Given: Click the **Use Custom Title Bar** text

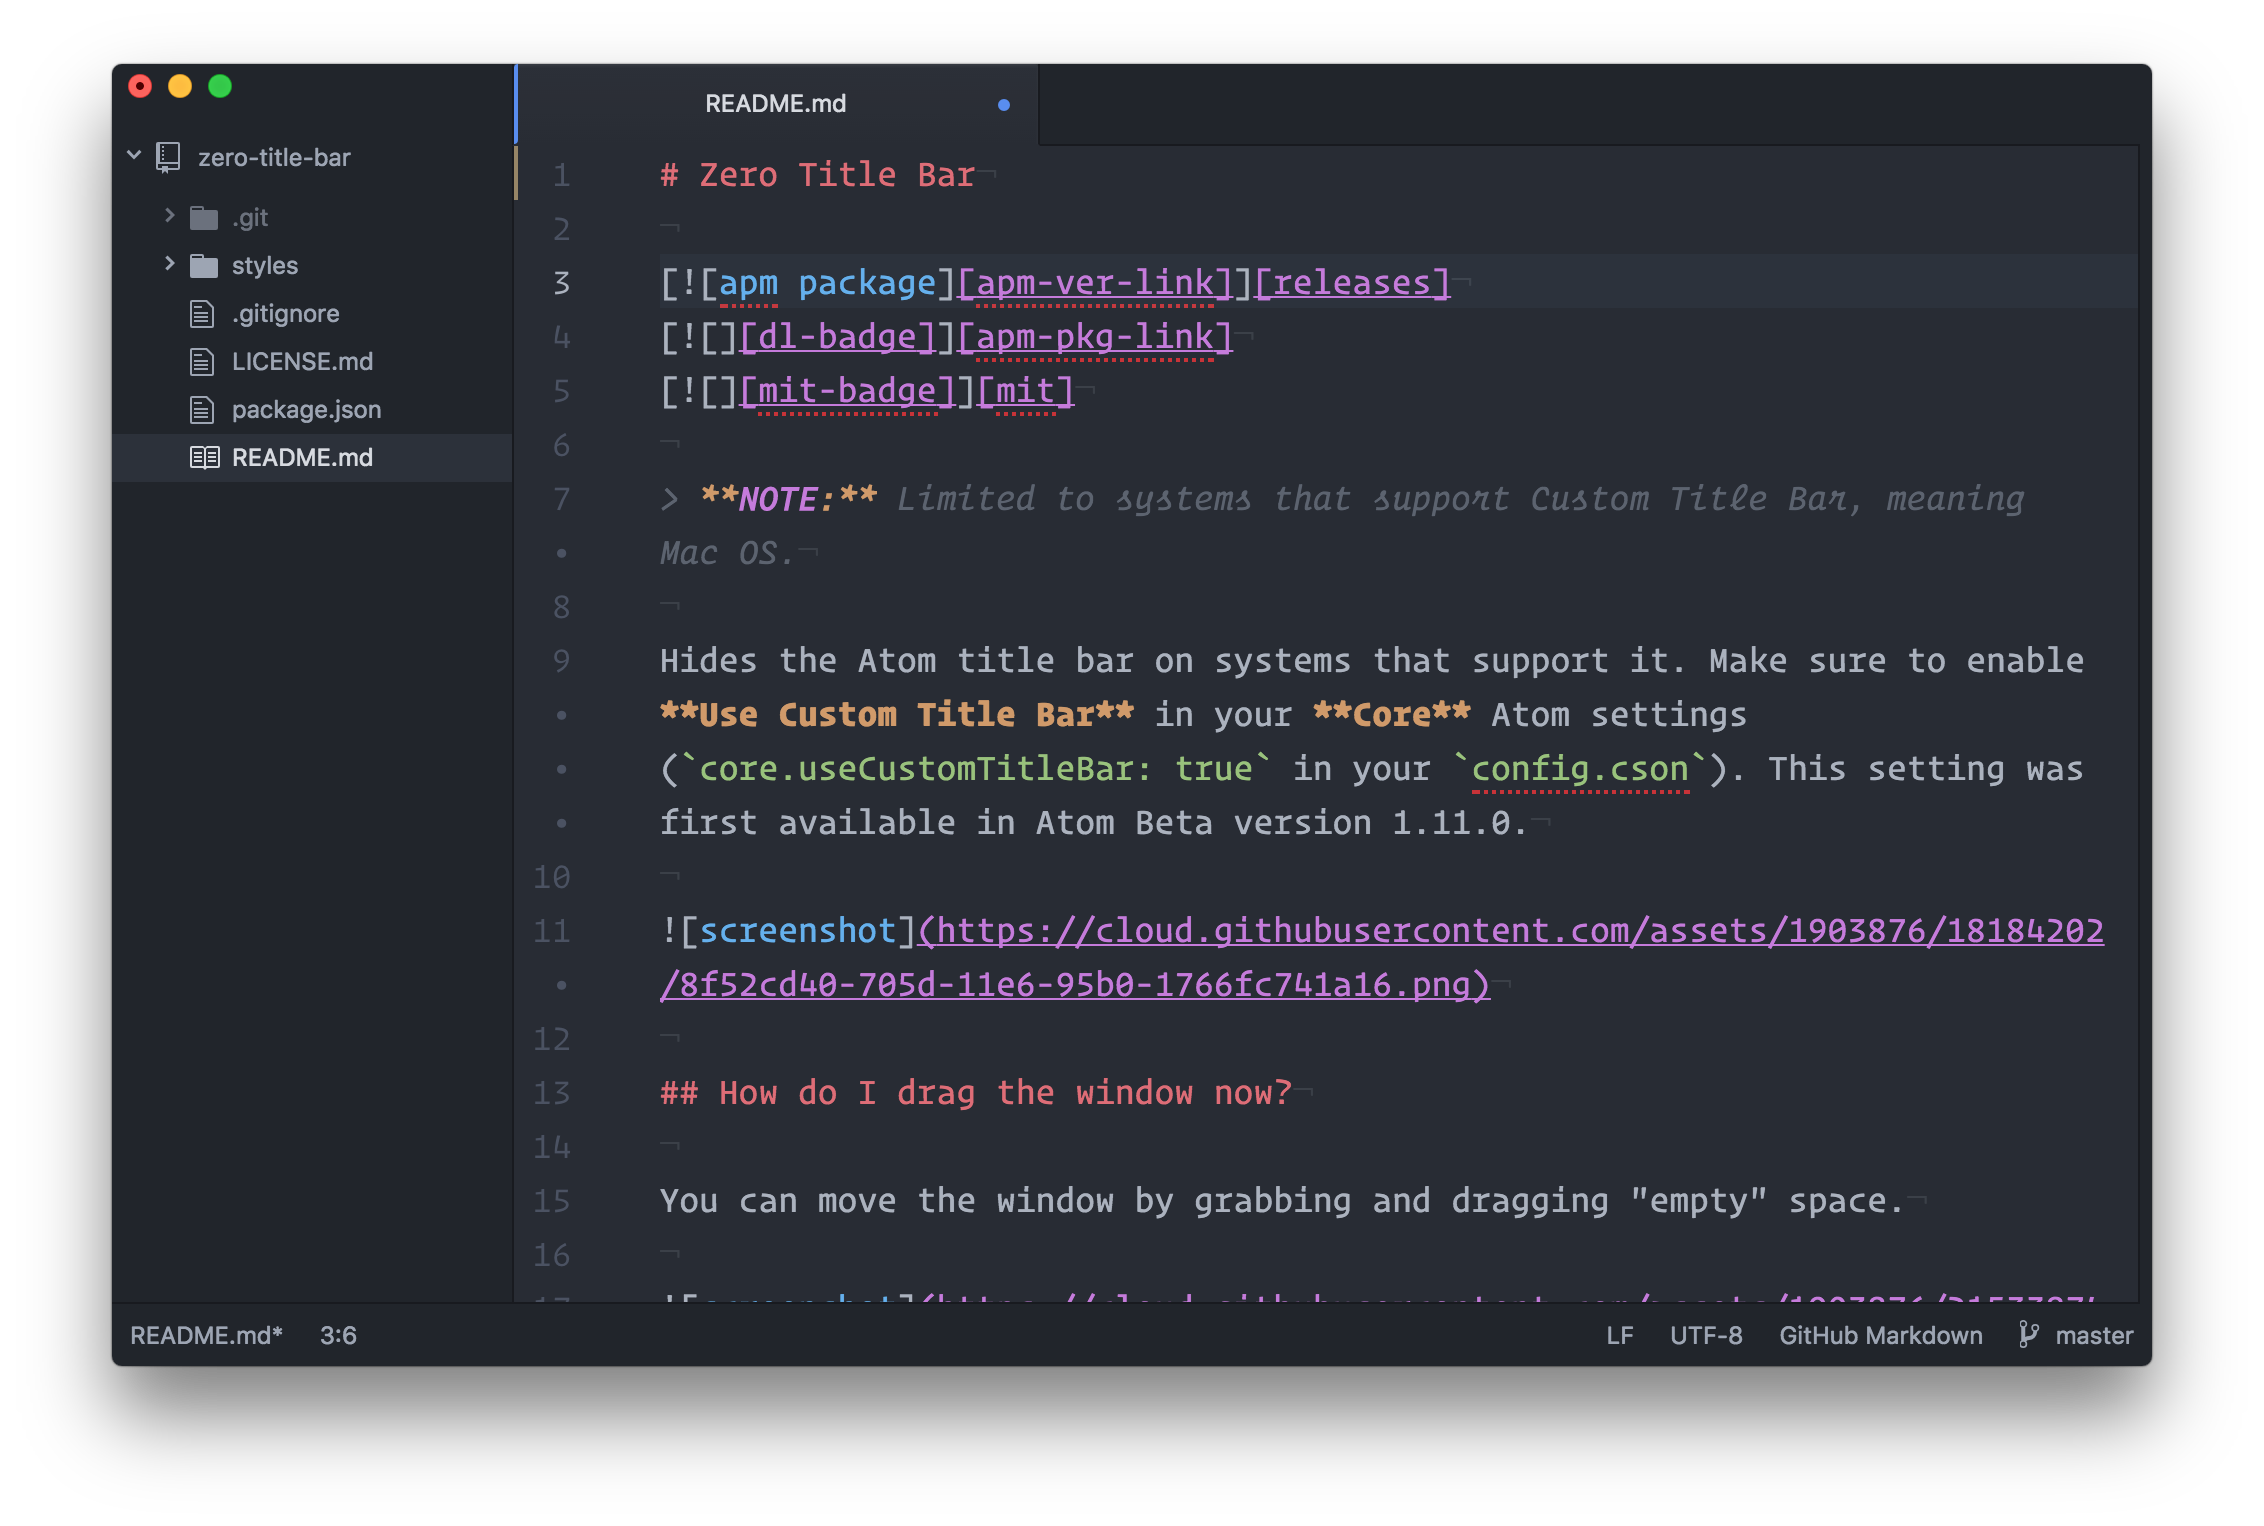Looking at the screenshot, I should tap(897, 715).
